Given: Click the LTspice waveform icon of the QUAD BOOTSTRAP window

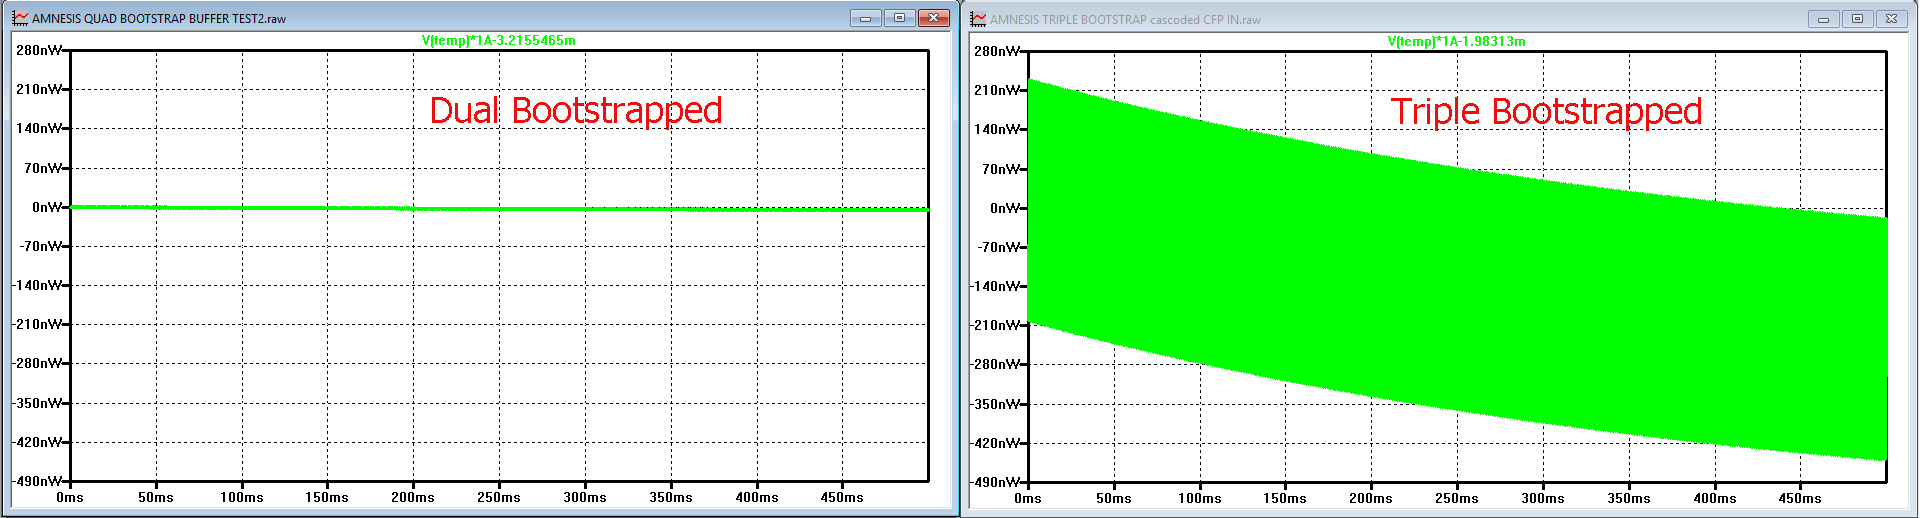Looking at the screenshot, I should (20, 18).
